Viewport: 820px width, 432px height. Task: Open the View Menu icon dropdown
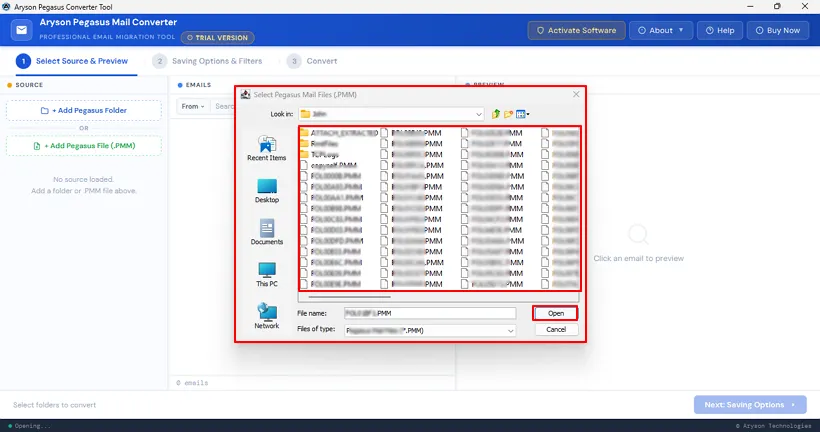522,114
